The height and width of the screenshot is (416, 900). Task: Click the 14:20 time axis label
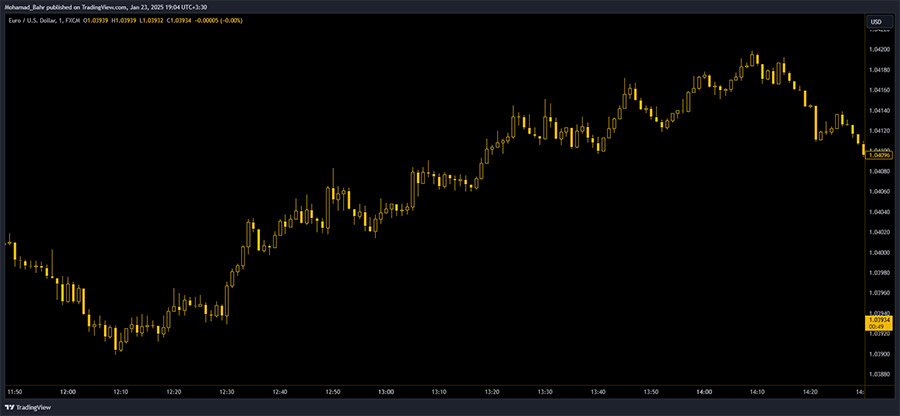808,391
